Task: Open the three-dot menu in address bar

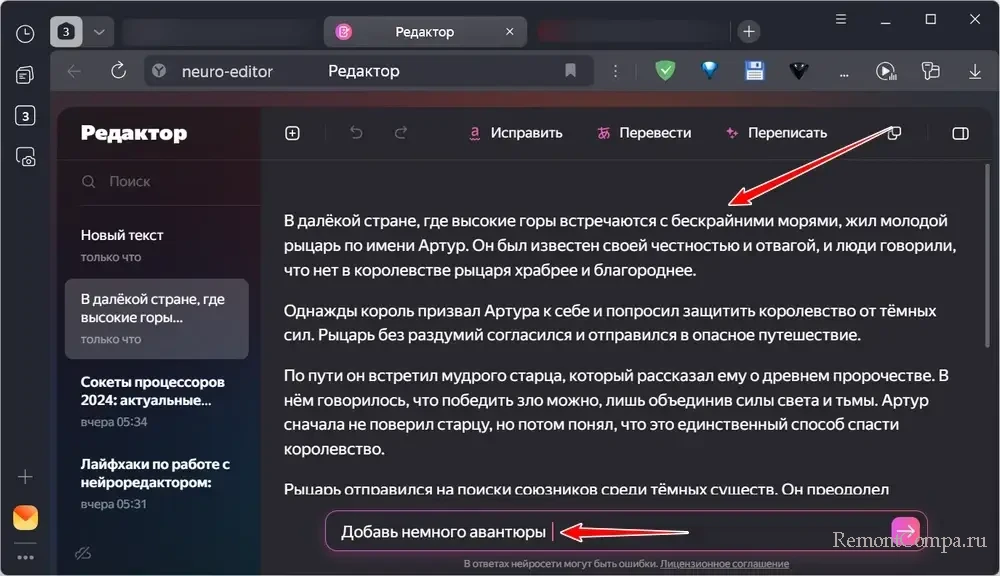Action: click(615, 71)
